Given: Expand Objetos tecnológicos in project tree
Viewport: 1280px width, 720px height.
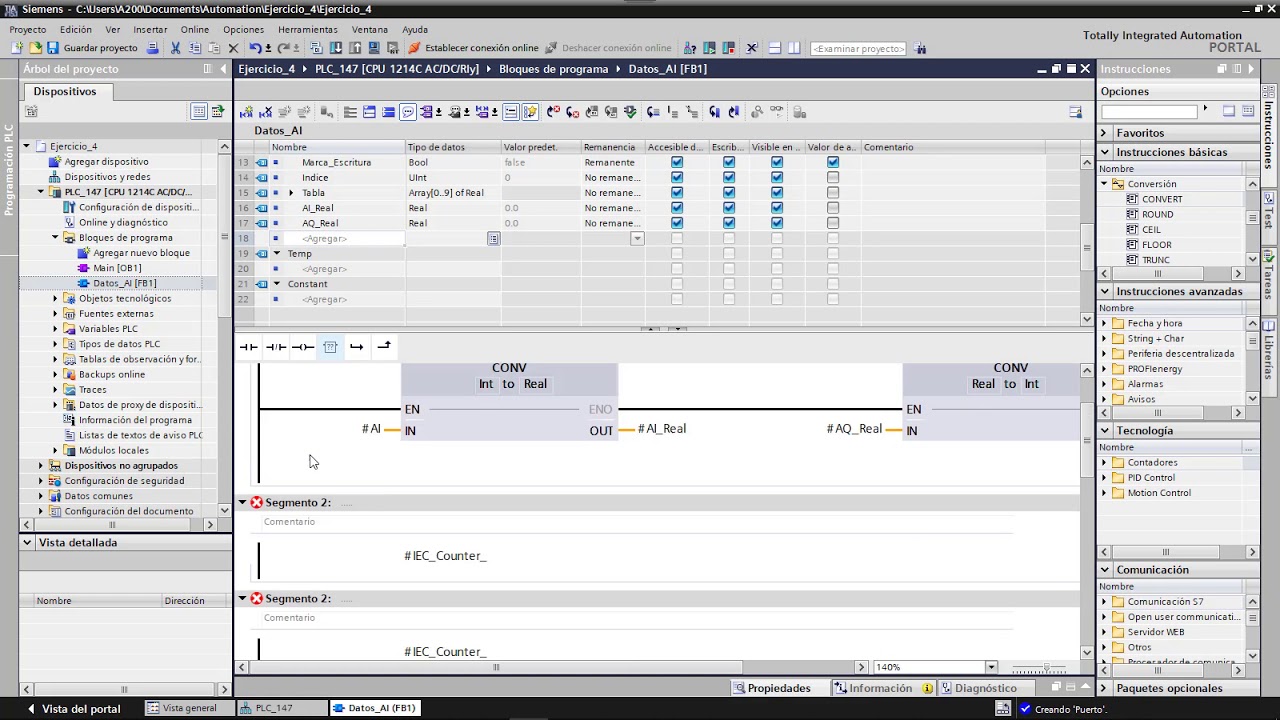Looking at the screenshot, I should (55, 298).
